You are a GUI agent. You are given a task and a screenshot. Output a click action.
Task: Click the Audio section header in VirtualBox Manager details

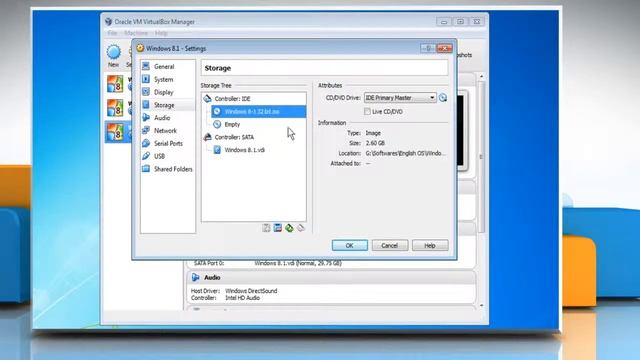click(212, 278)
